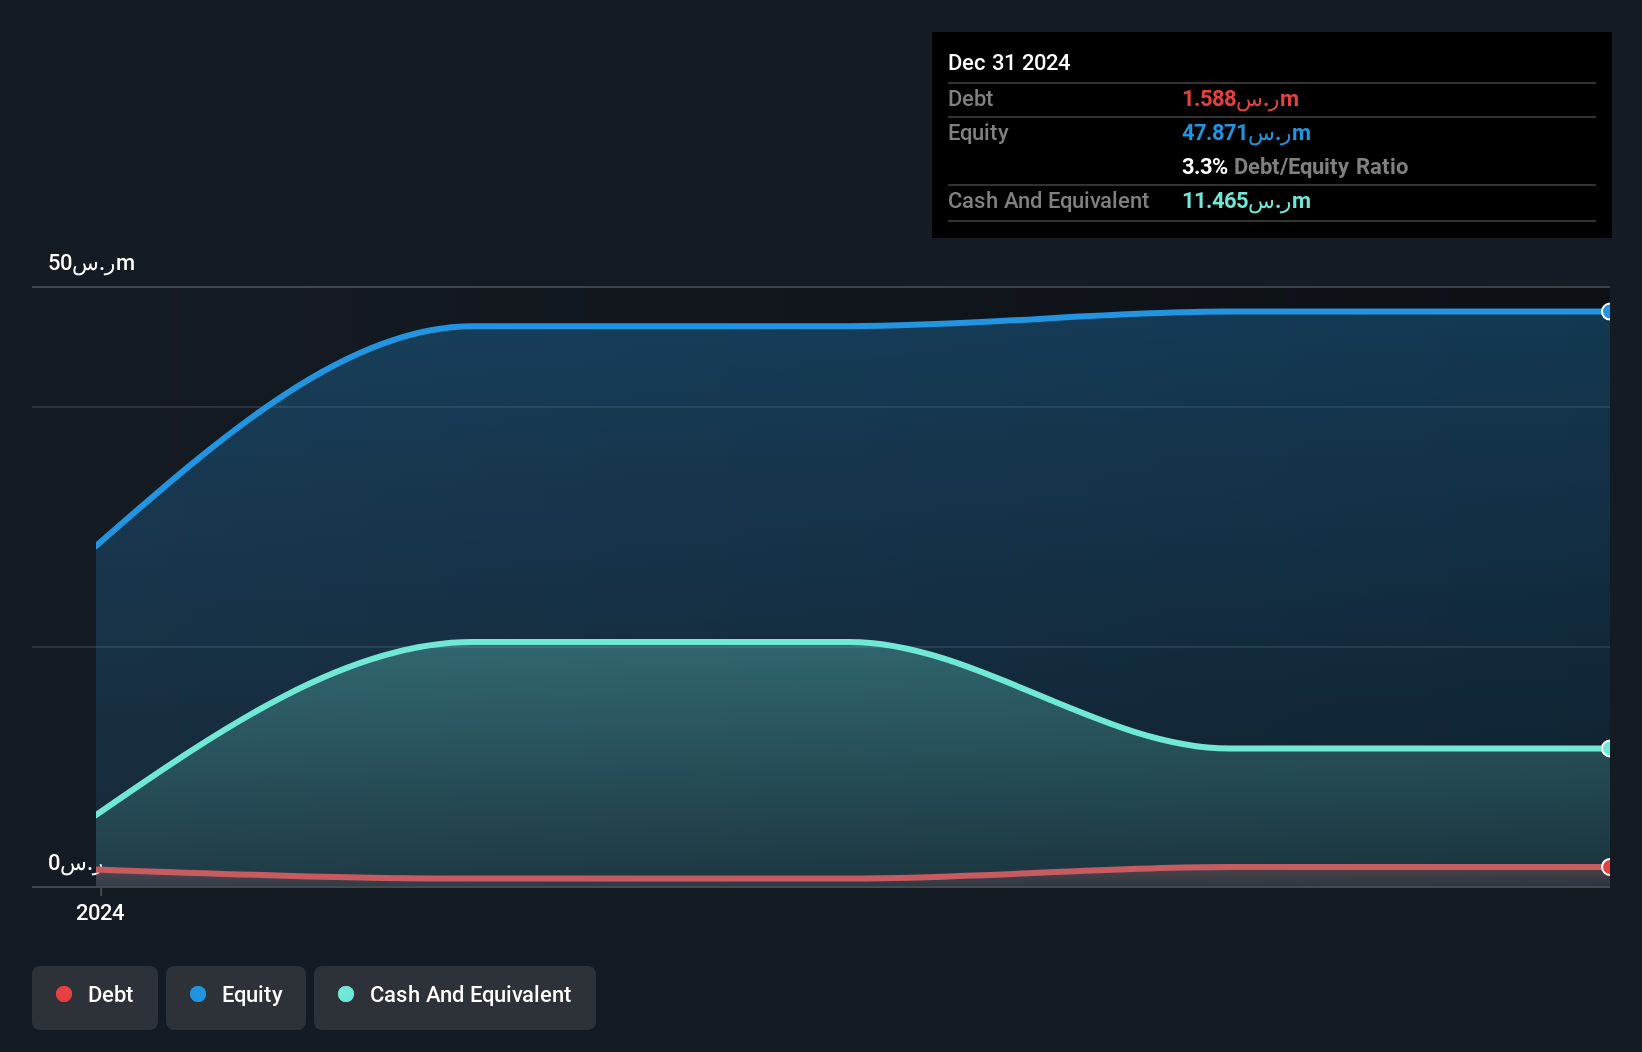Viewport: 1642px width, 1052px height.
Task: Click the 3.3% Debt/Equity Ratio text
Action: click(1295, 166)
